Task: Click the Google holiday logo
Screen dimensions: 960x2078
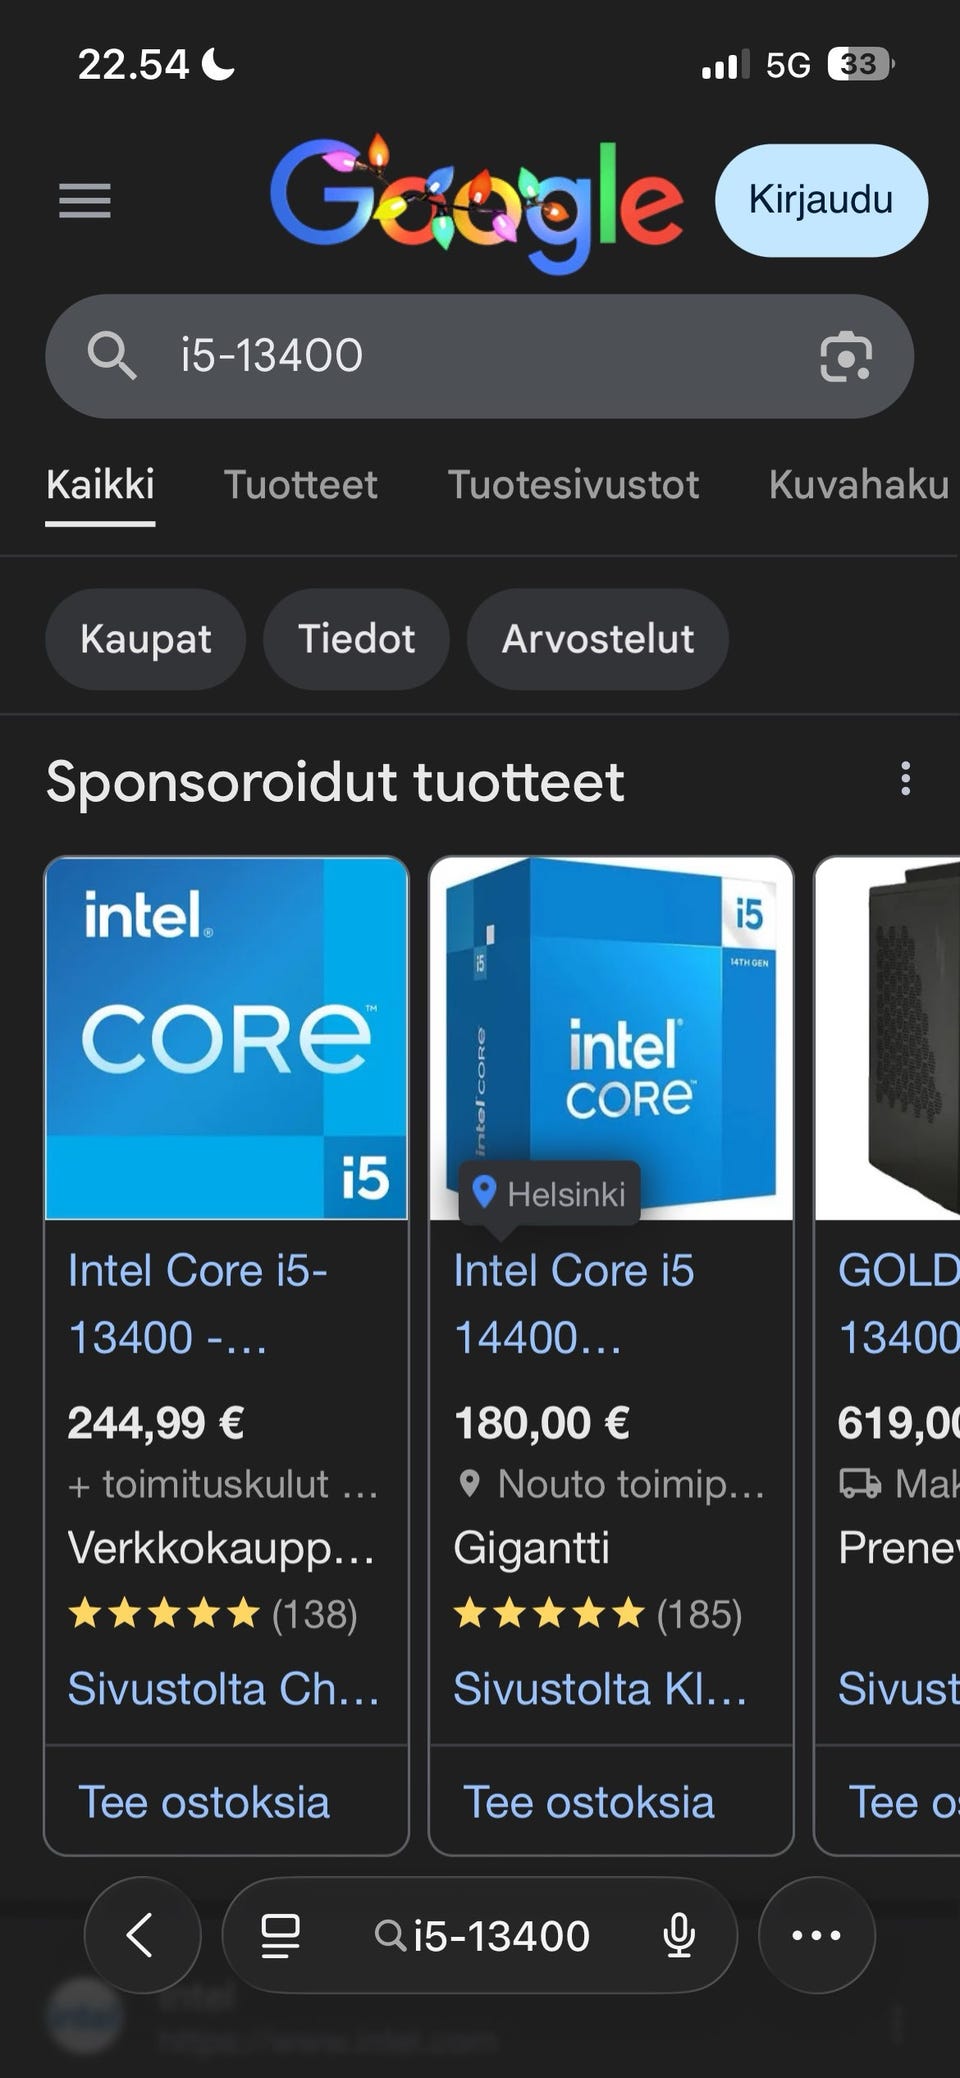Action: 476,201
